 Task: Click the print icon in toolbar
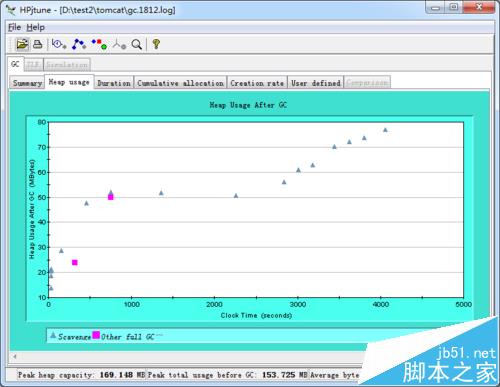click(38, 44)
